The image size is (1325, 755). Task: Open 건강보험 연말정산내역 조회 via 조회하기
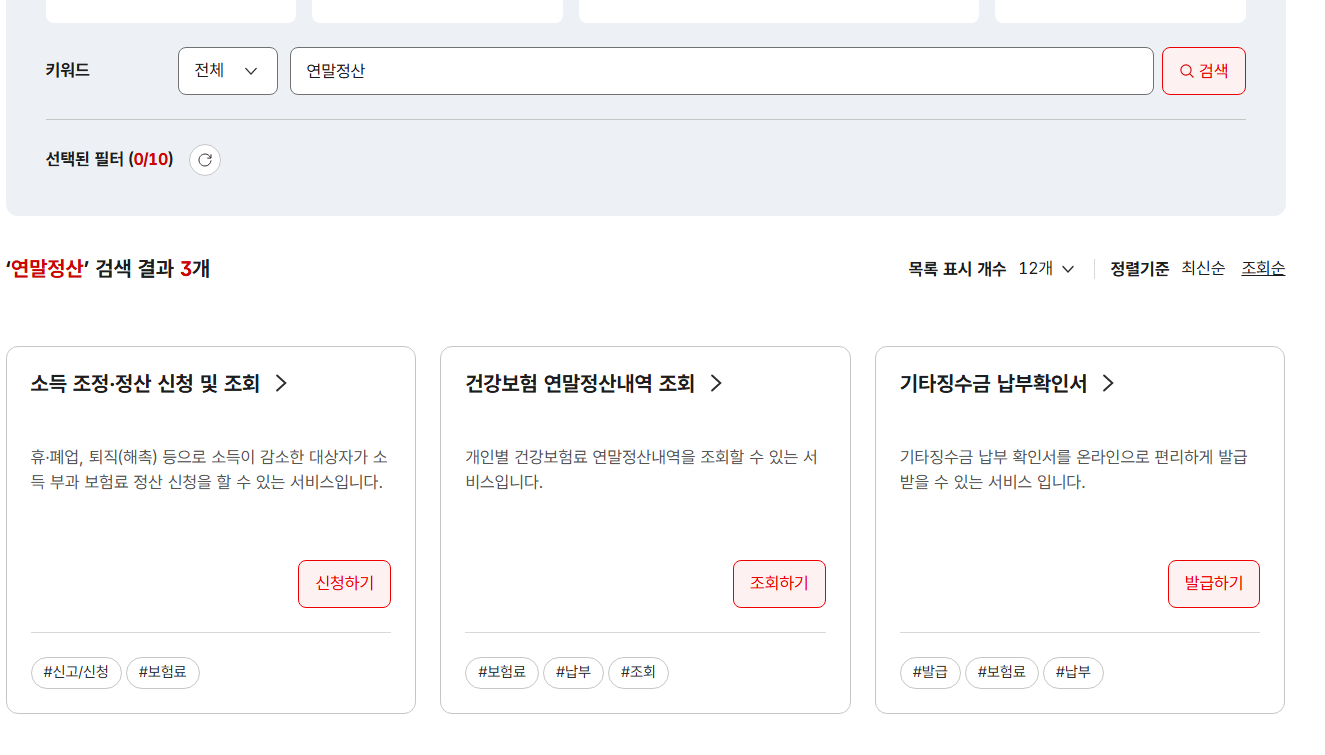click(779, 583)
